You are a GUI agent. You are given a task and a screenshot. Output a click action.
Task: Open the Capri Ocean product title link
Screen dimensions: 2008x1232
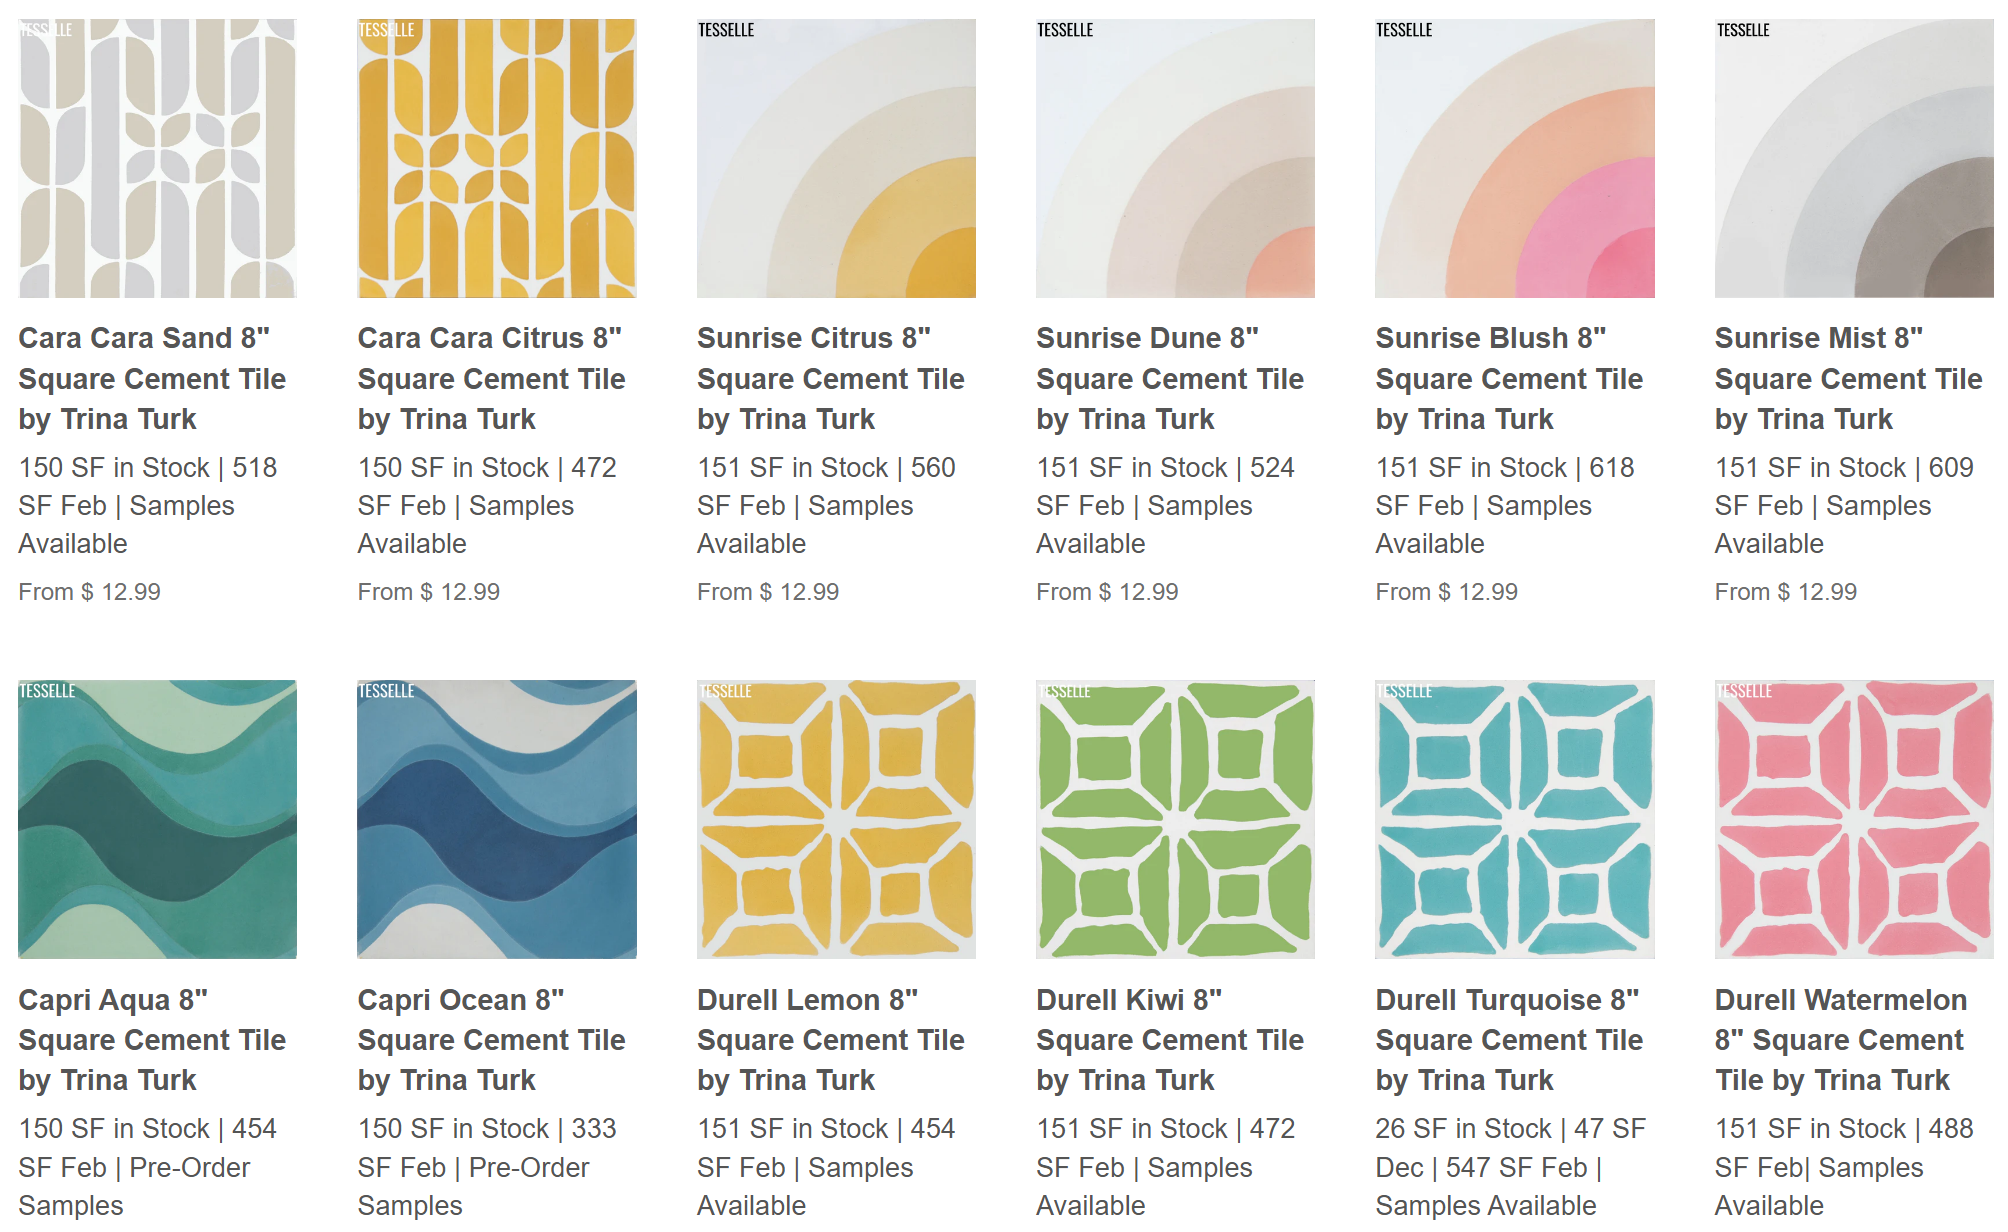pos(491,1040)
